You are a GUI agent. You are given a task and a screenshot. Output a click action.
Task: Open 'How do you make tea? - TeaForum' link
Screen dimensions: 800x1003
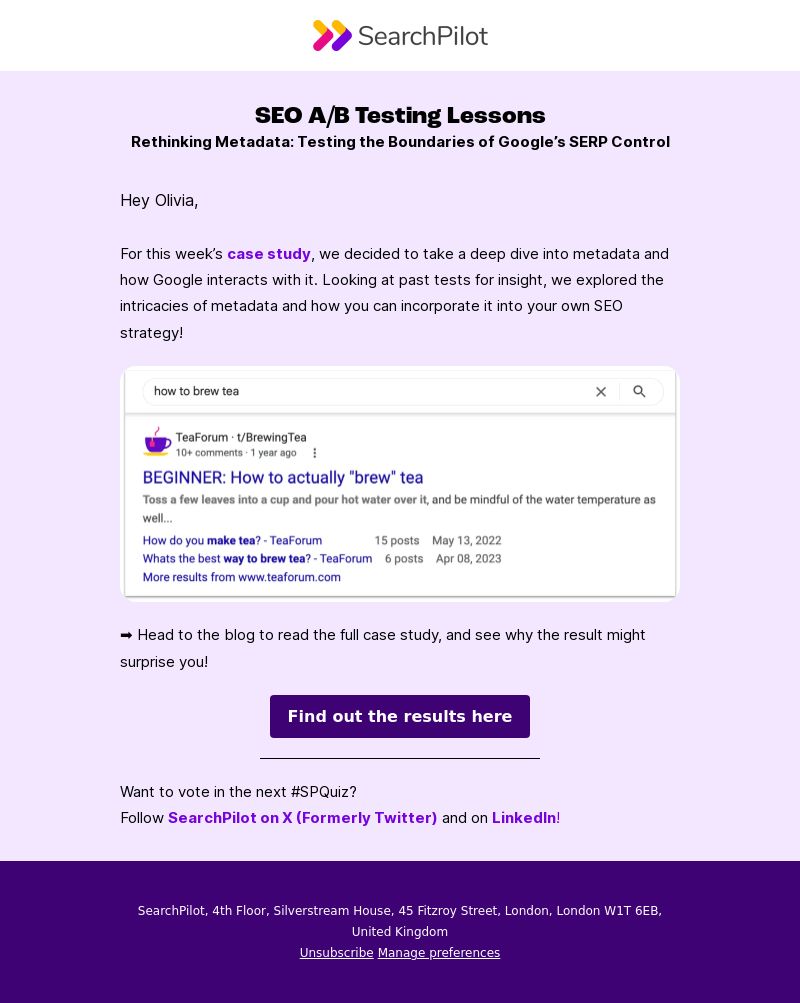232,541
